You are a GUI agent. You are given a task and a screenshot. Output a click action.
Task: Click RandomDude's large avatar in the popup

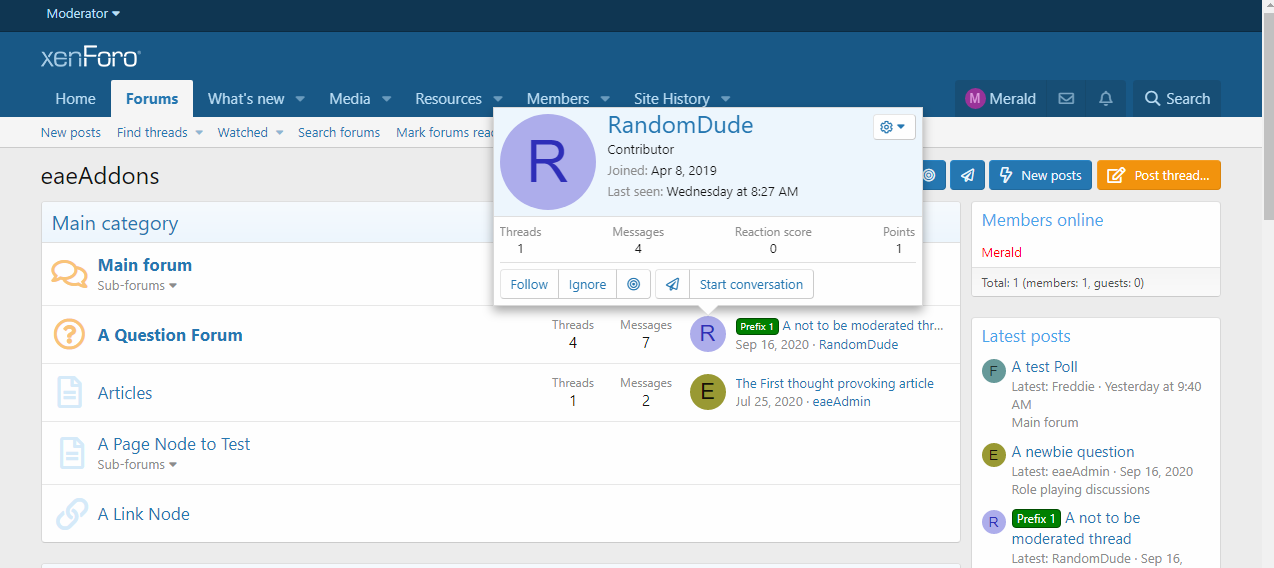click(x=547, y=162)
